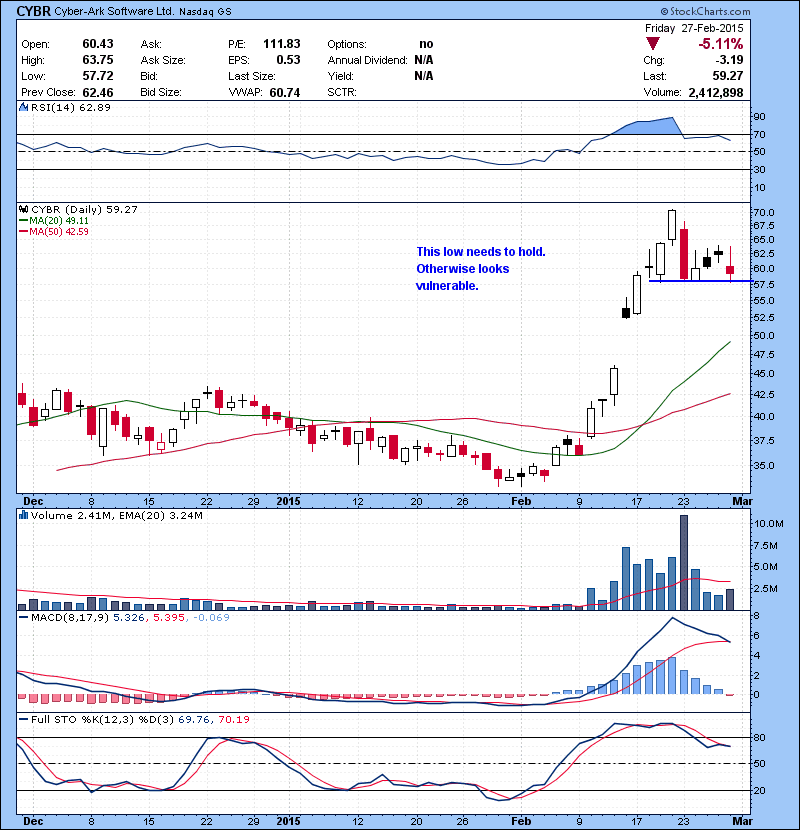
Task: Click the Friday 27-Feb-2015 date label
Action: (694, 28)
